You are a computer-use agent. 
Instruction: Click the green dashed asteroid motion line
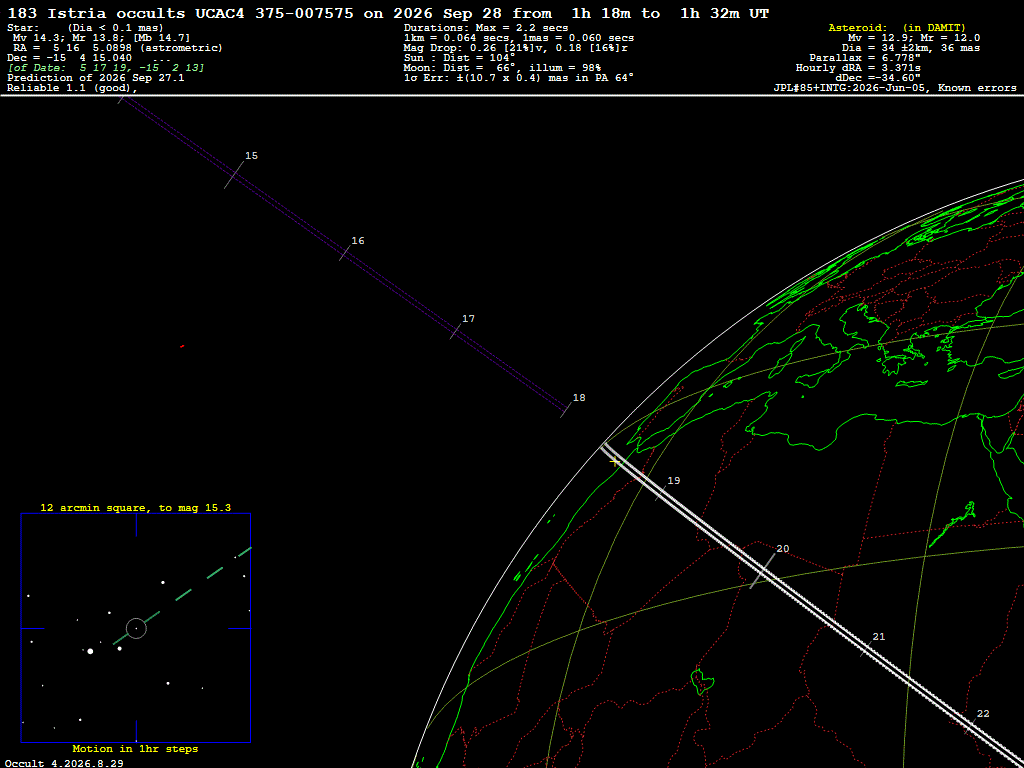pyautogui.click(x=182, y=596)
